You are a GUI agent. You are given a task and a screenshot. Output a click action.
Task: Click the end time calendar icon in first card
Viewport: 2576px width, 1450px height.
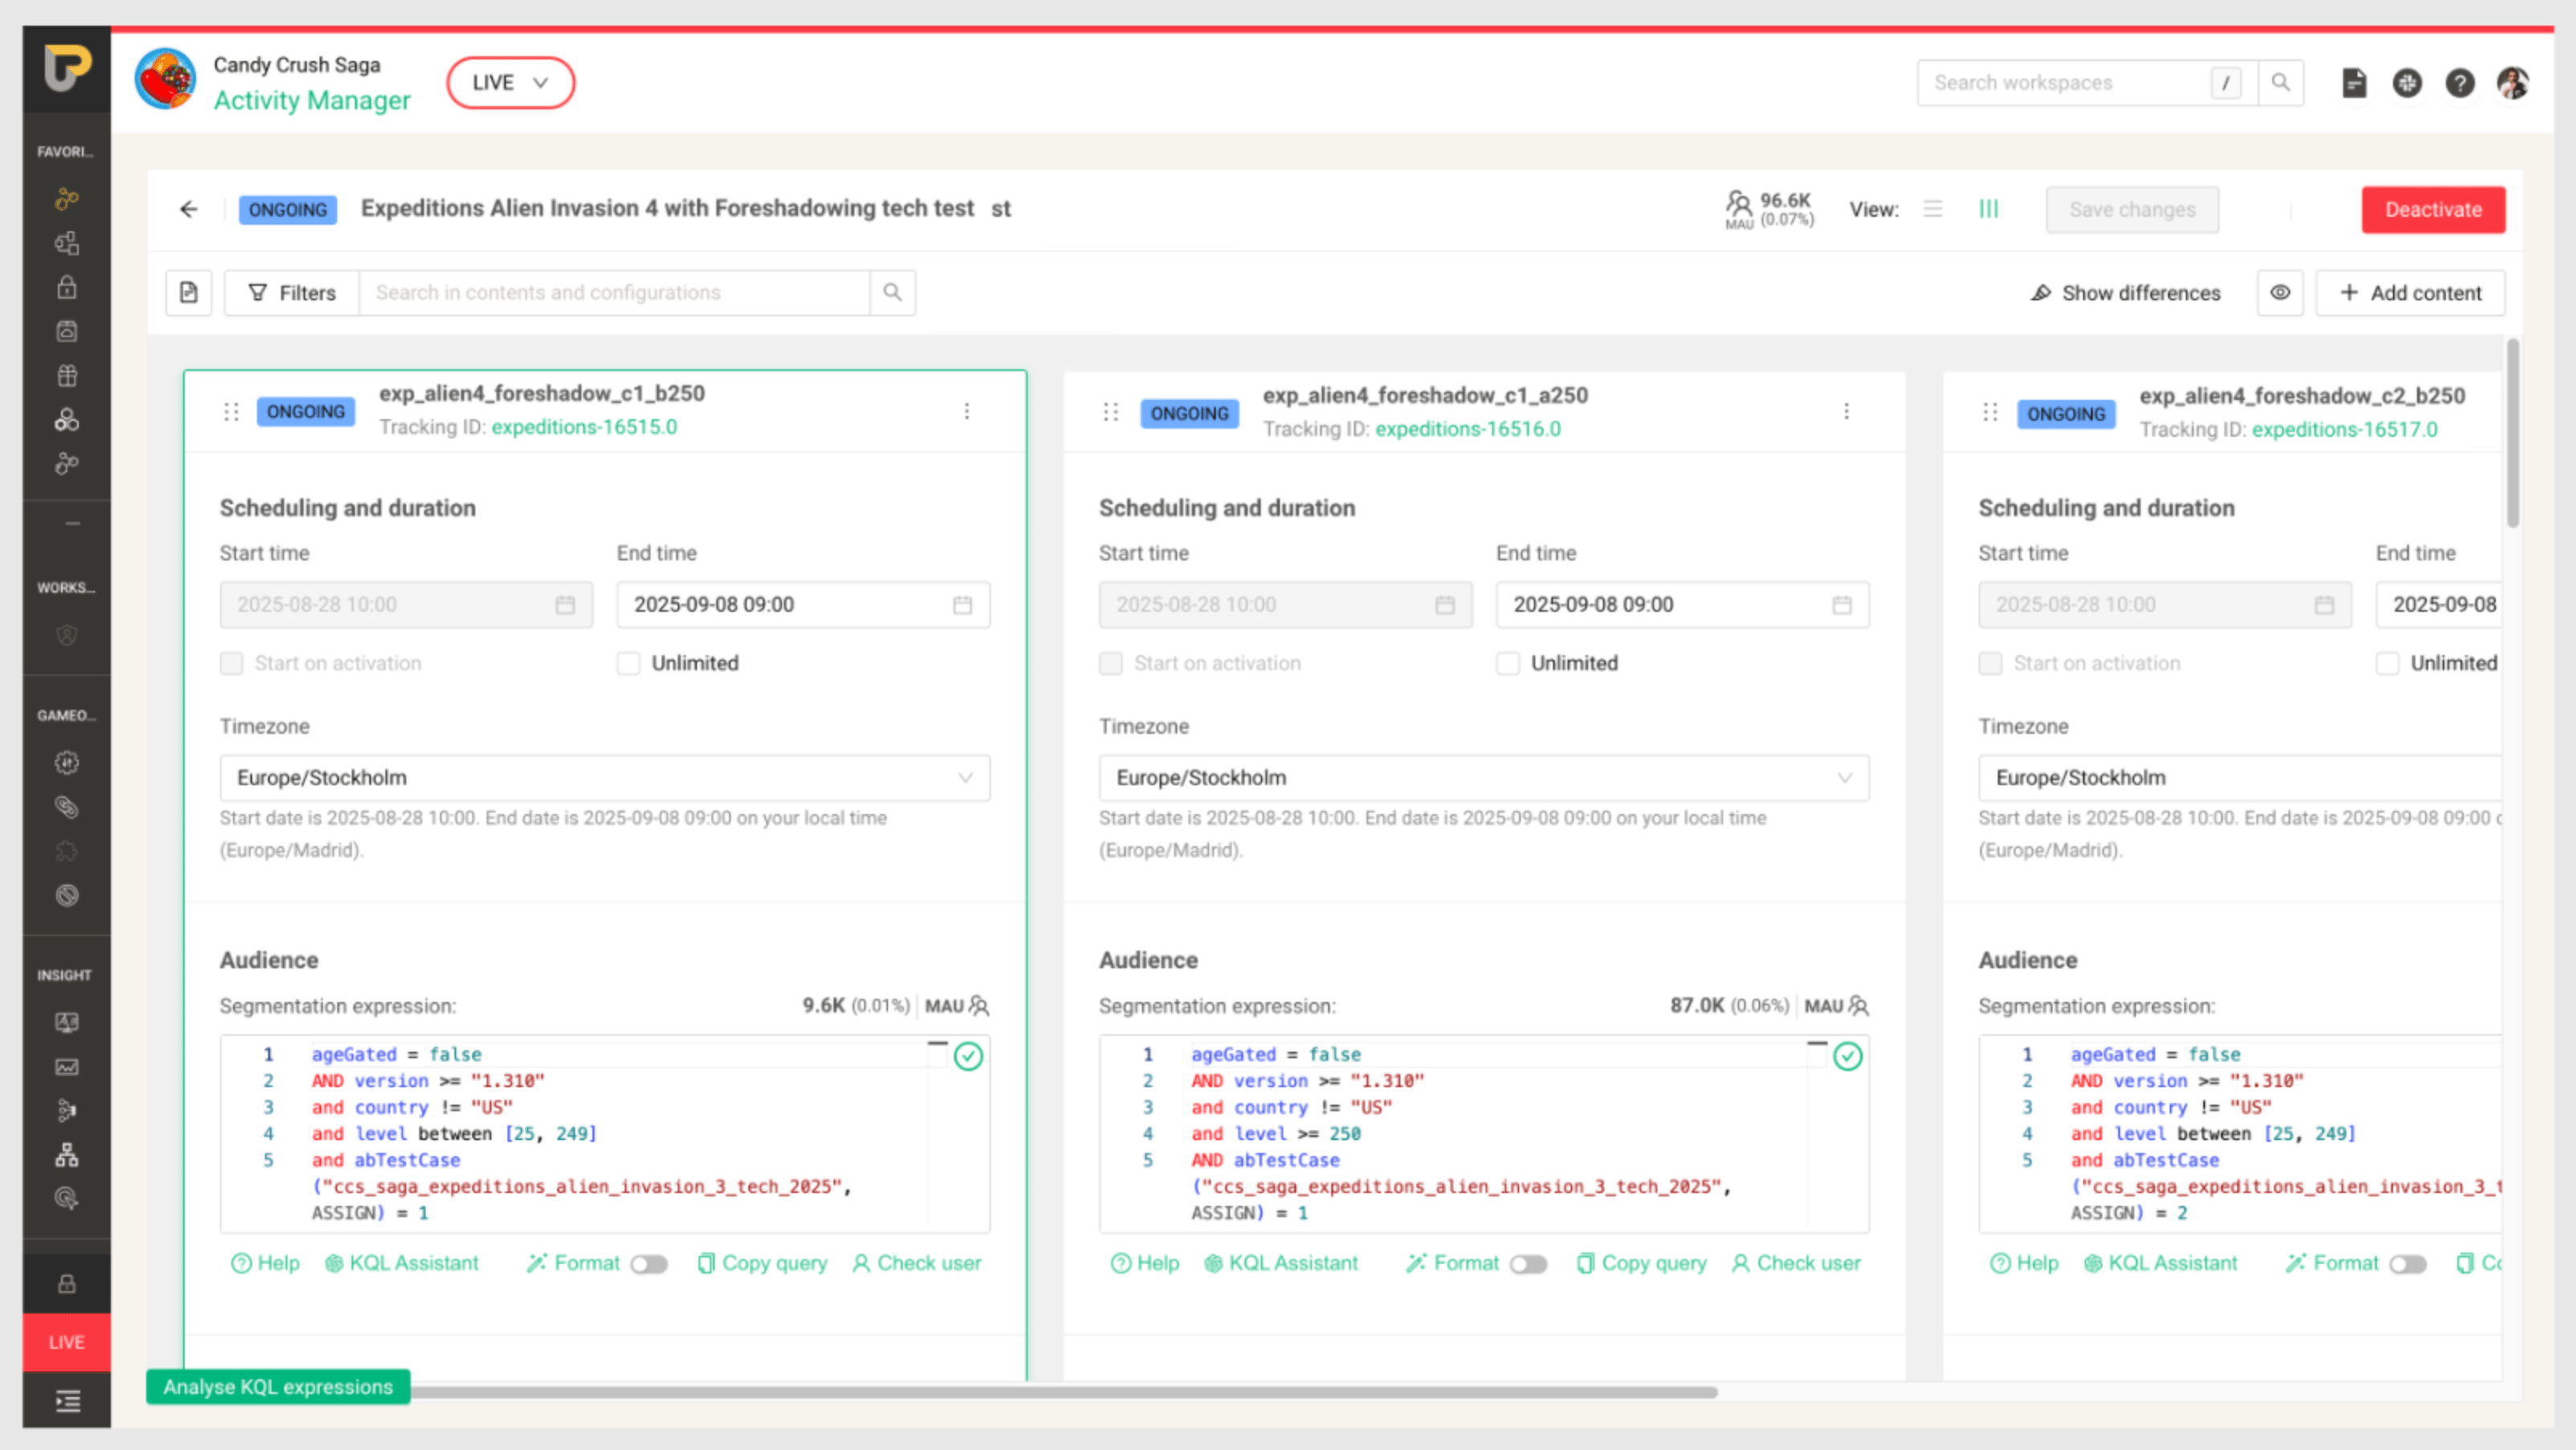pos(961,605)
